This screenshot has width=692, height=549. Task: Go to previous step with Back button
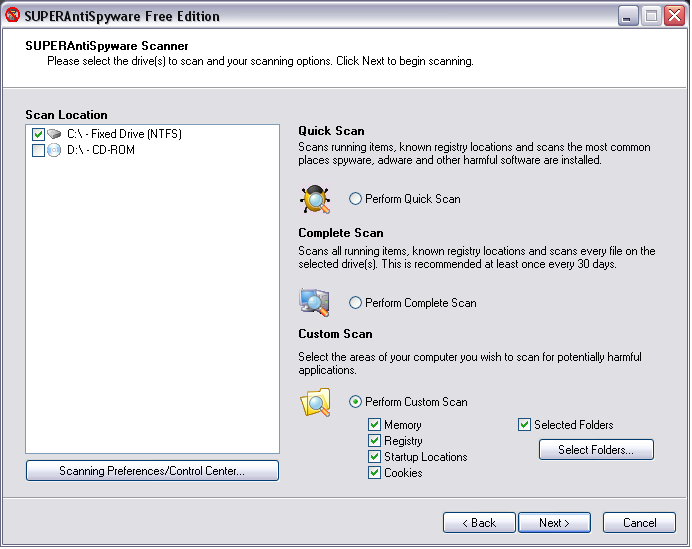pos(479,523)
